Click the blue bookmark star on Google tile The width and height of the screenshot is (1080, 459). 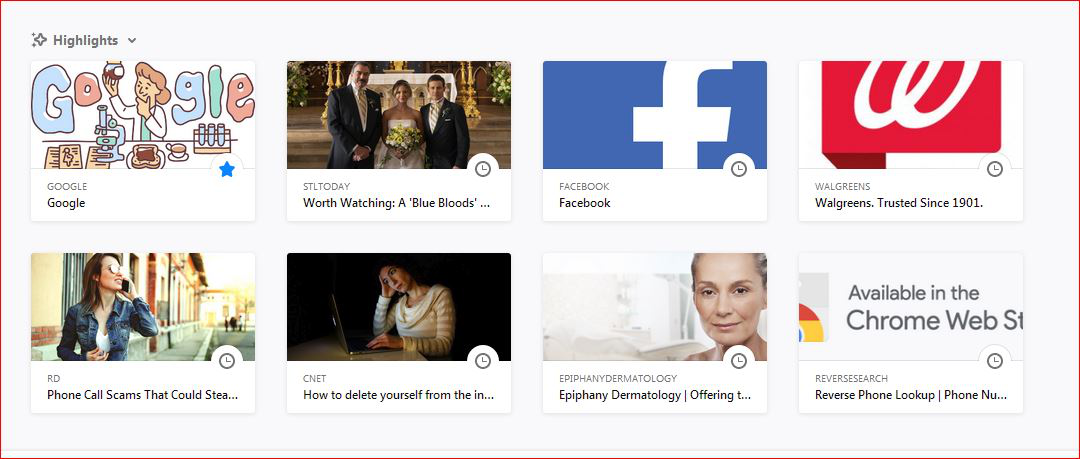pyautogui.click(x=227, y=169)
